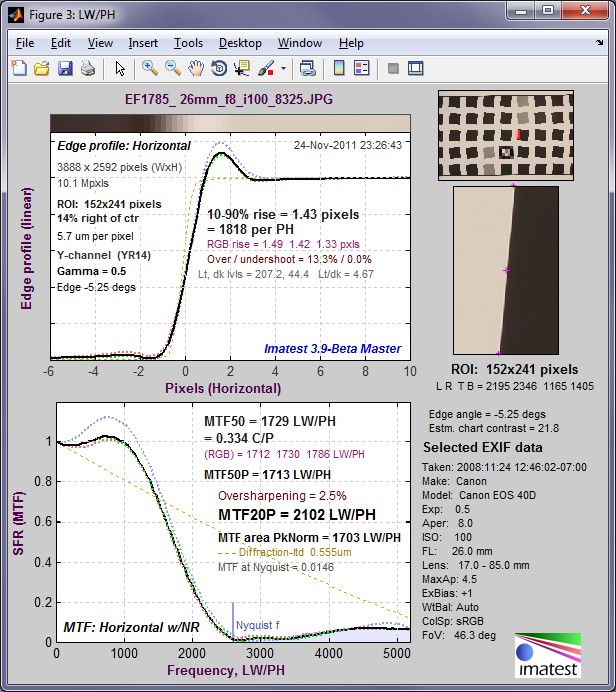Open the Desktop menu
Viewport: 616px width, 692px height.
click(240, 43)
